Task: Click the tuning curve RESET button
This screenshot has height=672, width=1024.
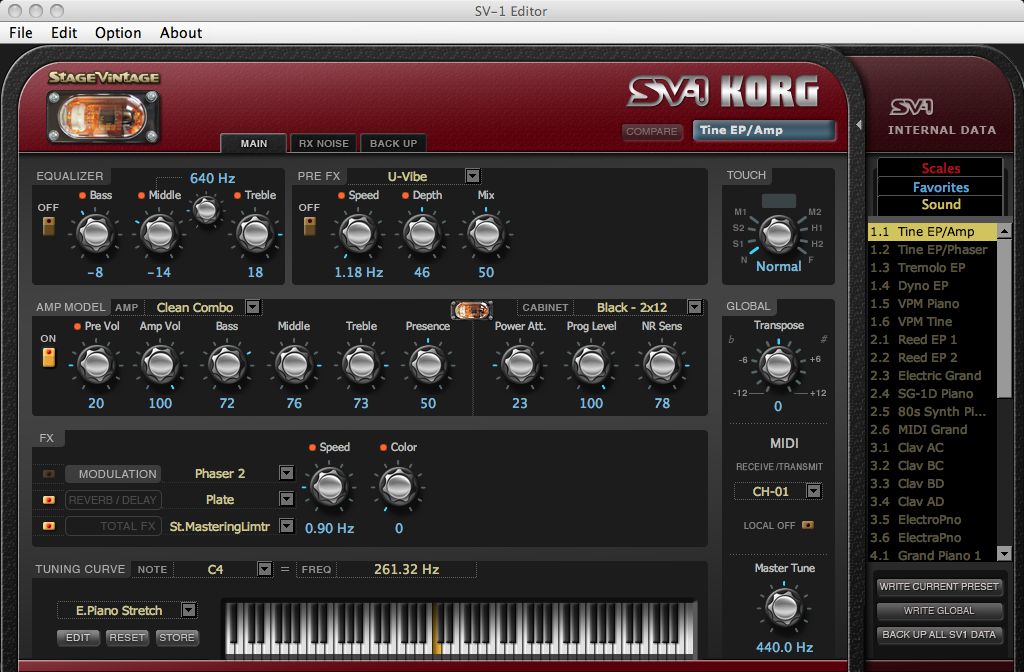Action: [127, 637]
